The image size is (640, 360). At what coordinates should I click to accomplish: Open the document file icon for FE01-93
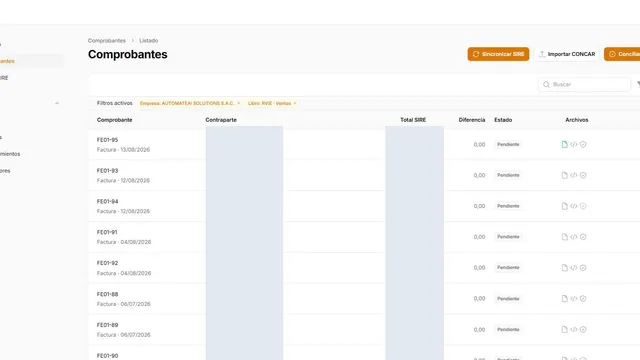click(564, 175)
